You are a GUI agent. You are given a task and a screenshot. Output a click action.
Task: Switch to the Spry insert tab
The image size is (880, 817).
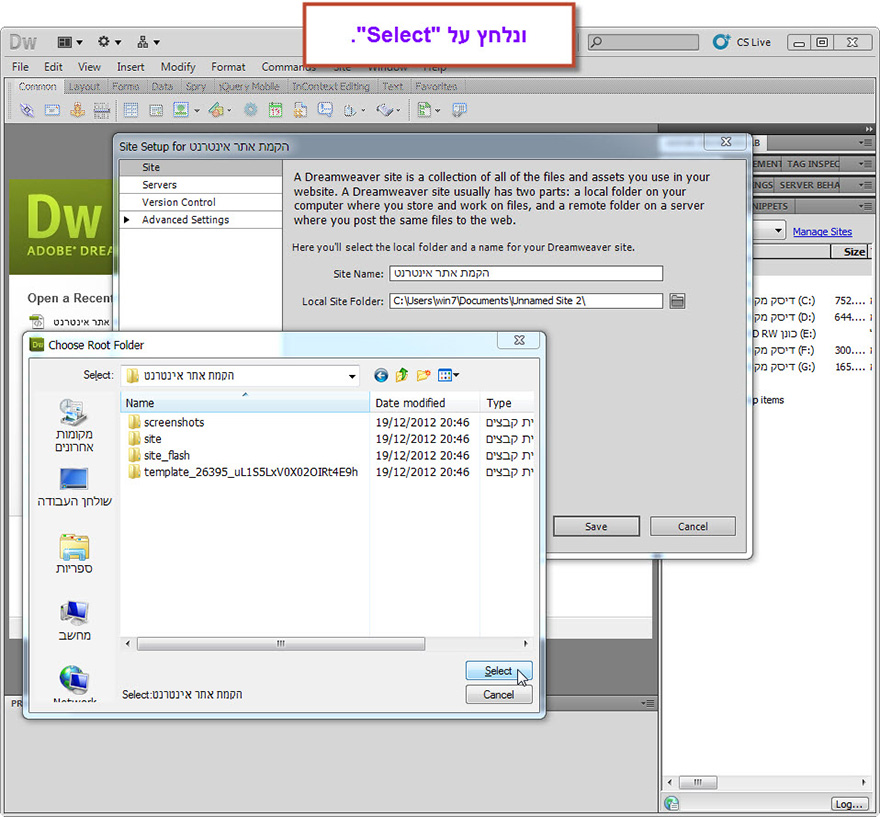pyautogui.click(x=196, y=86)
